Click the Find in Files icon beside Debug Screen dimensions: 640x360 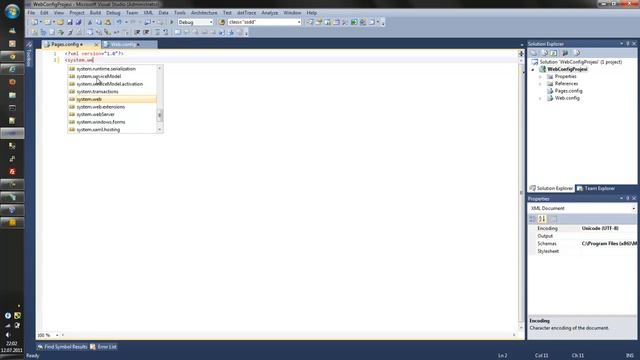[222, 22]
